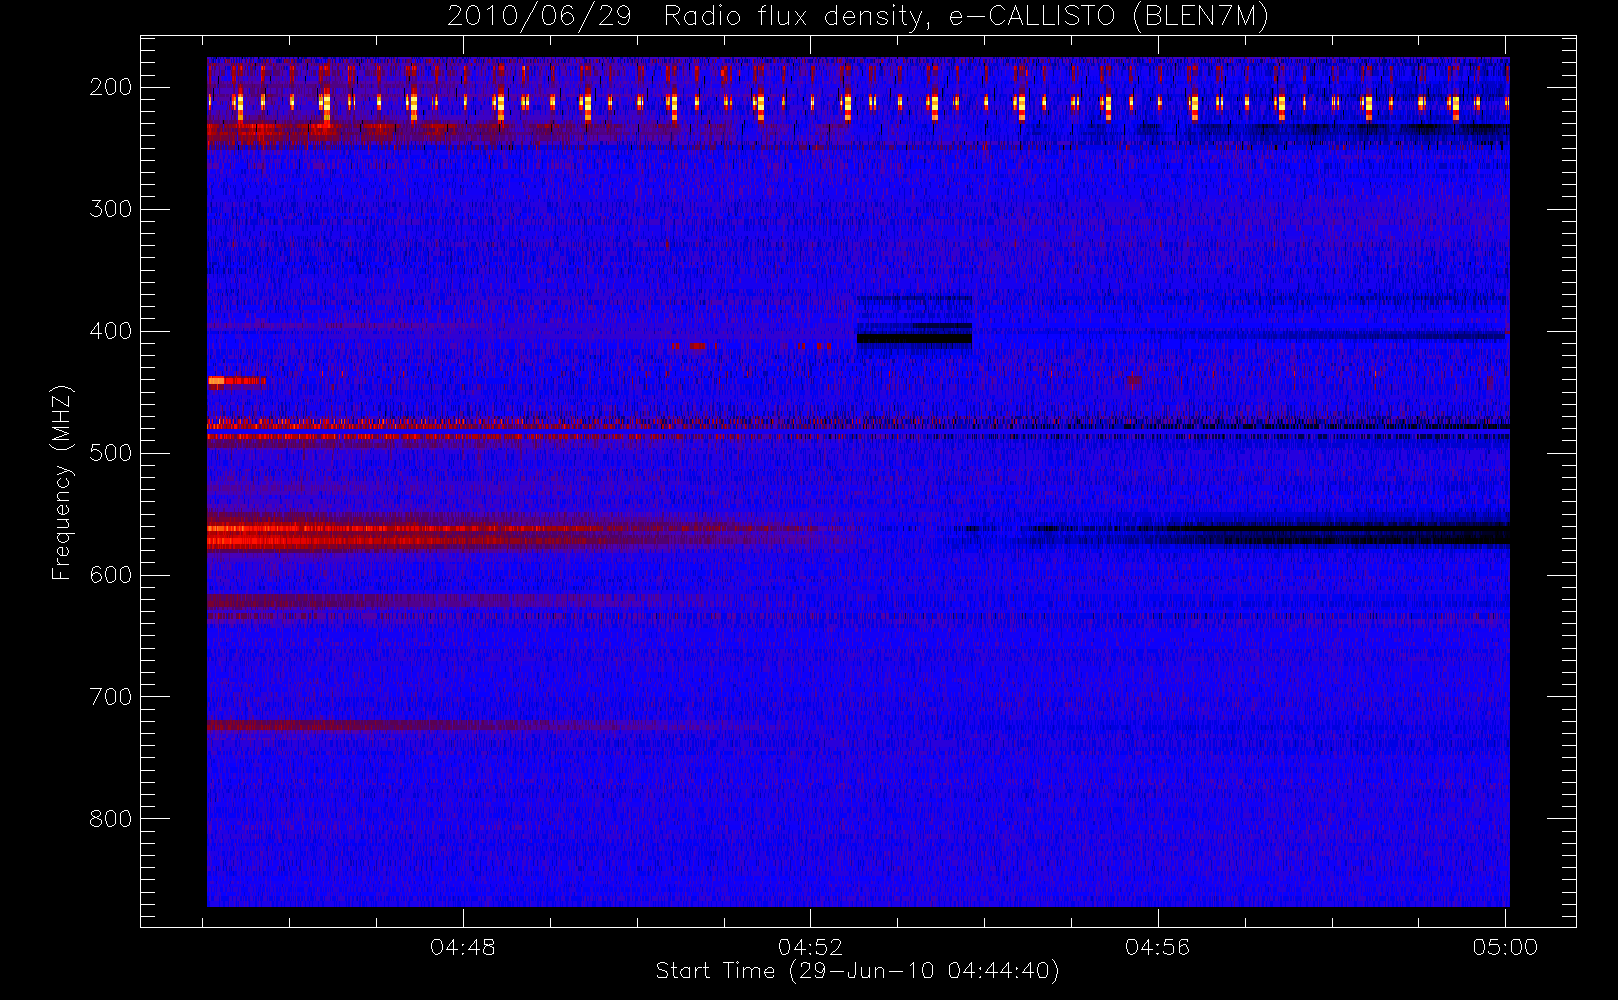Click the '05:00' time axis label
The image size is (1618, 1000).
(1505, 947)
